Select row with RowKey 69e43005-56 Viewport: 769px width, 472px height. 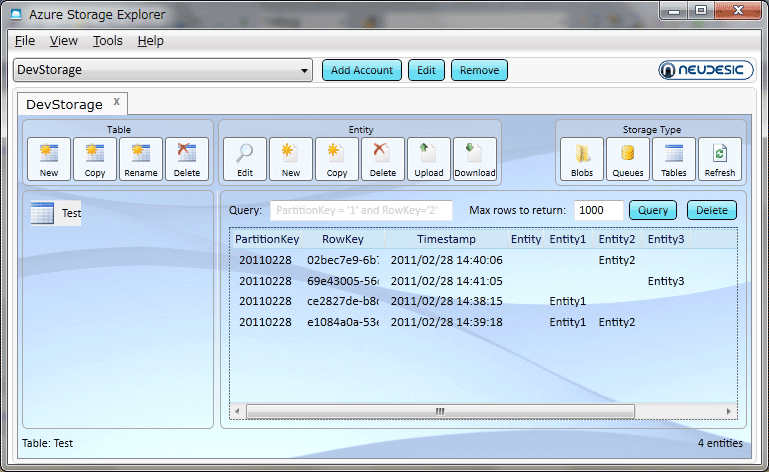483,281
